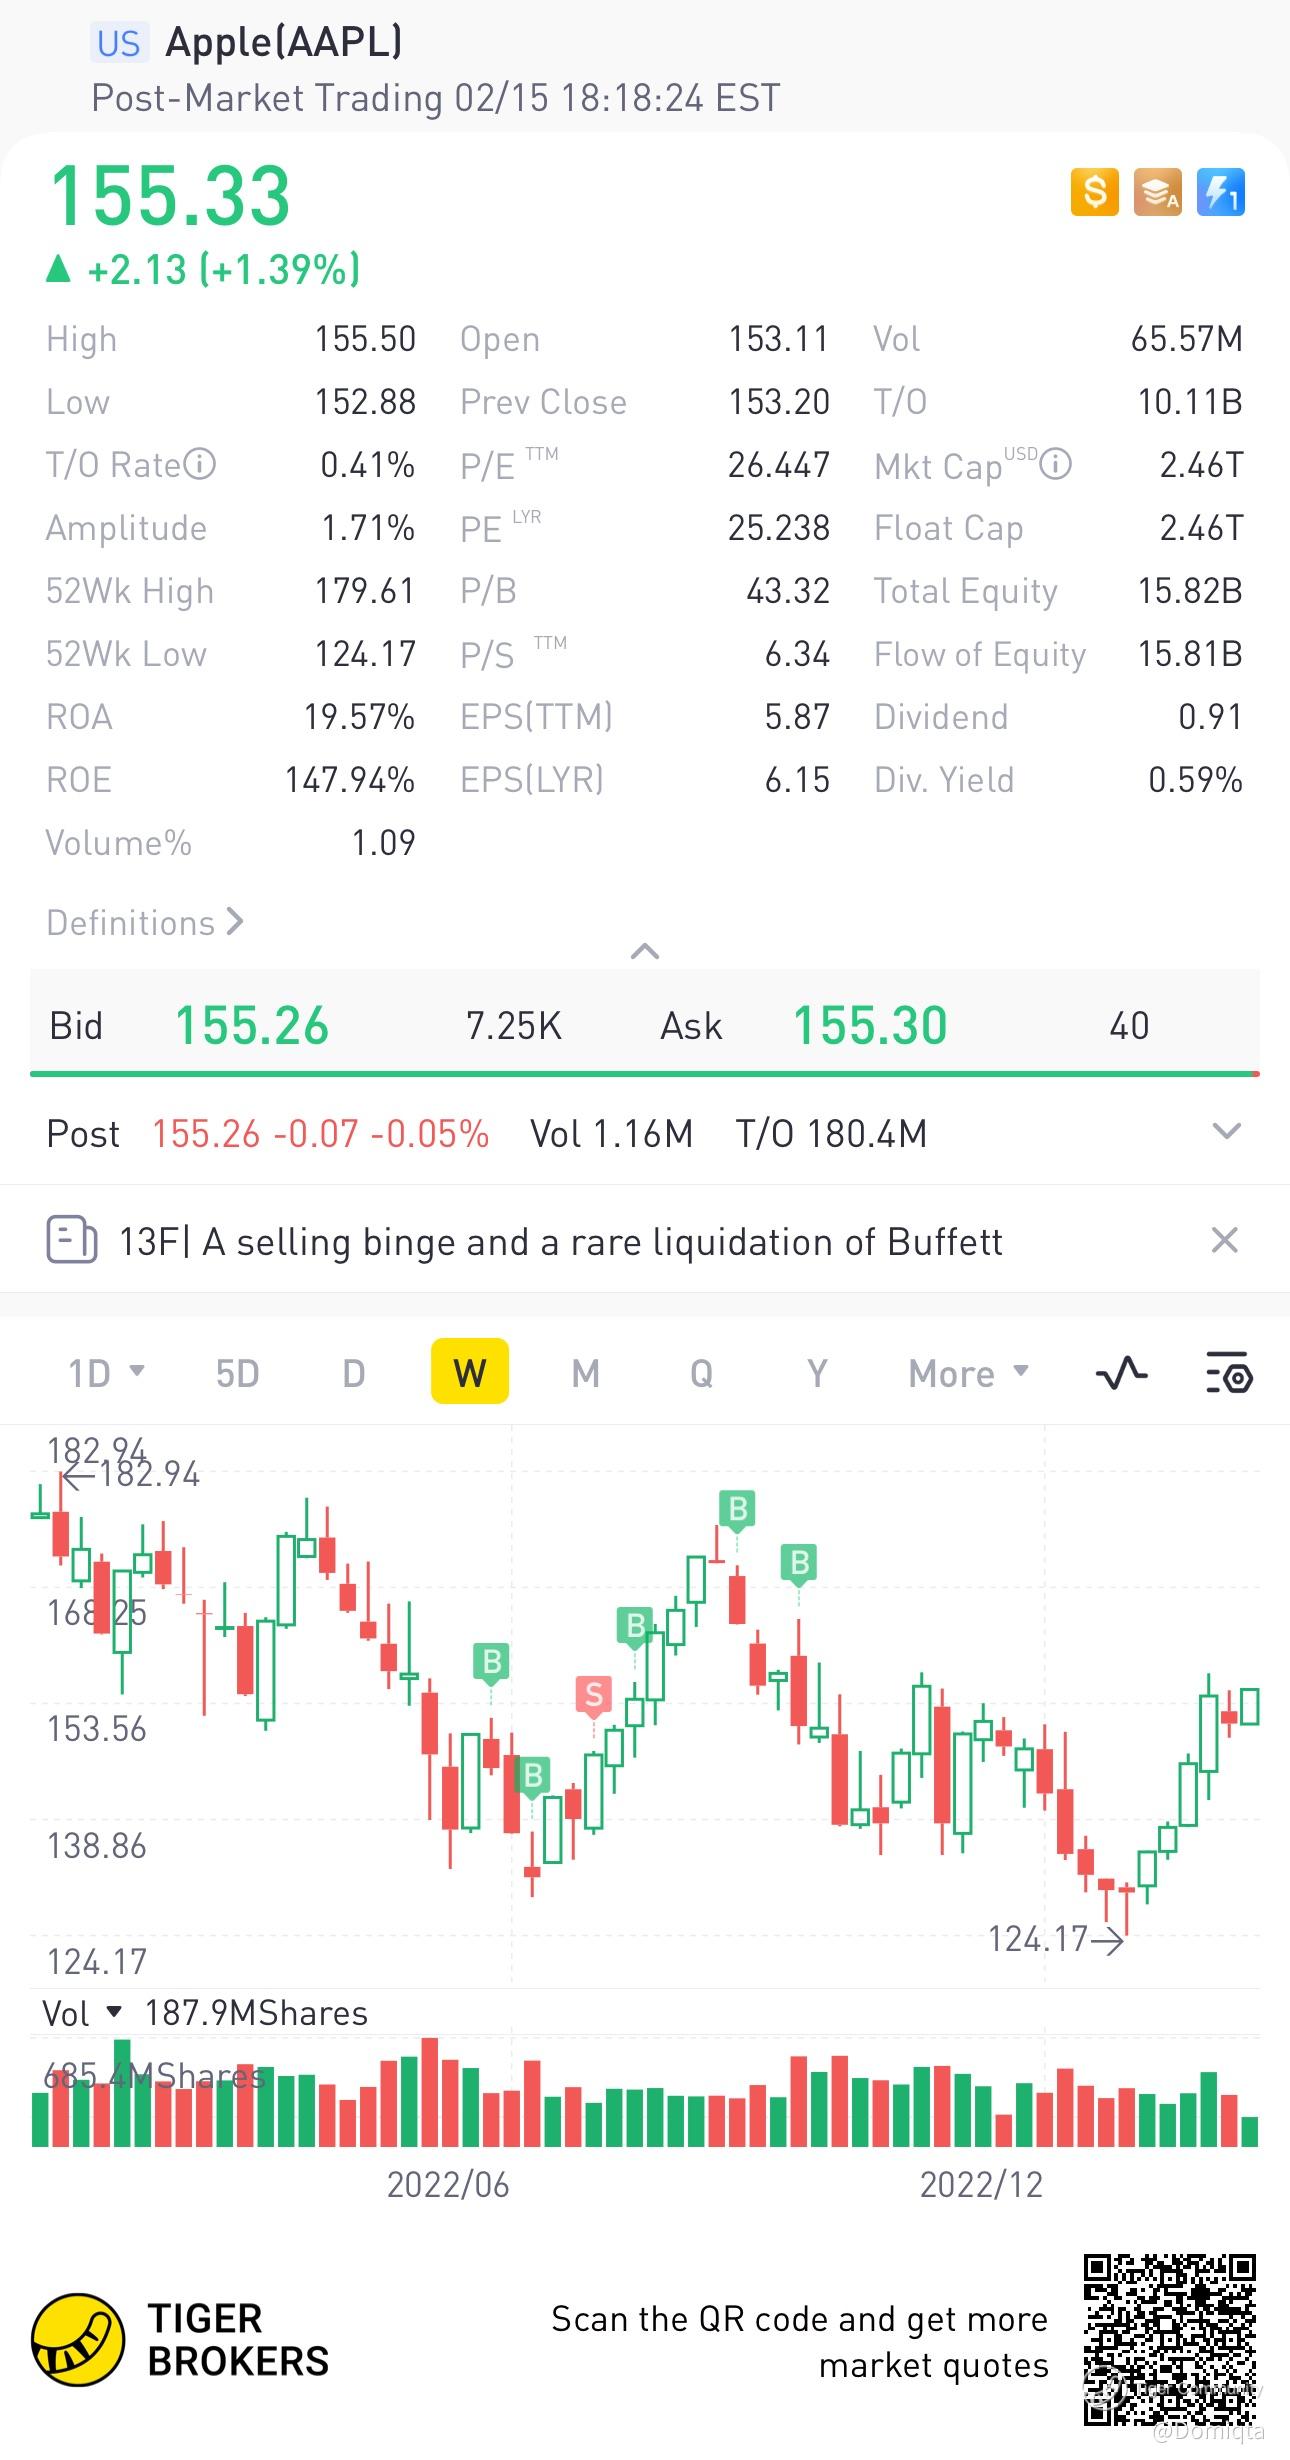Tap the Volume% value 1.09
Screen dimensions: 1290x2460
click(383, 843)
